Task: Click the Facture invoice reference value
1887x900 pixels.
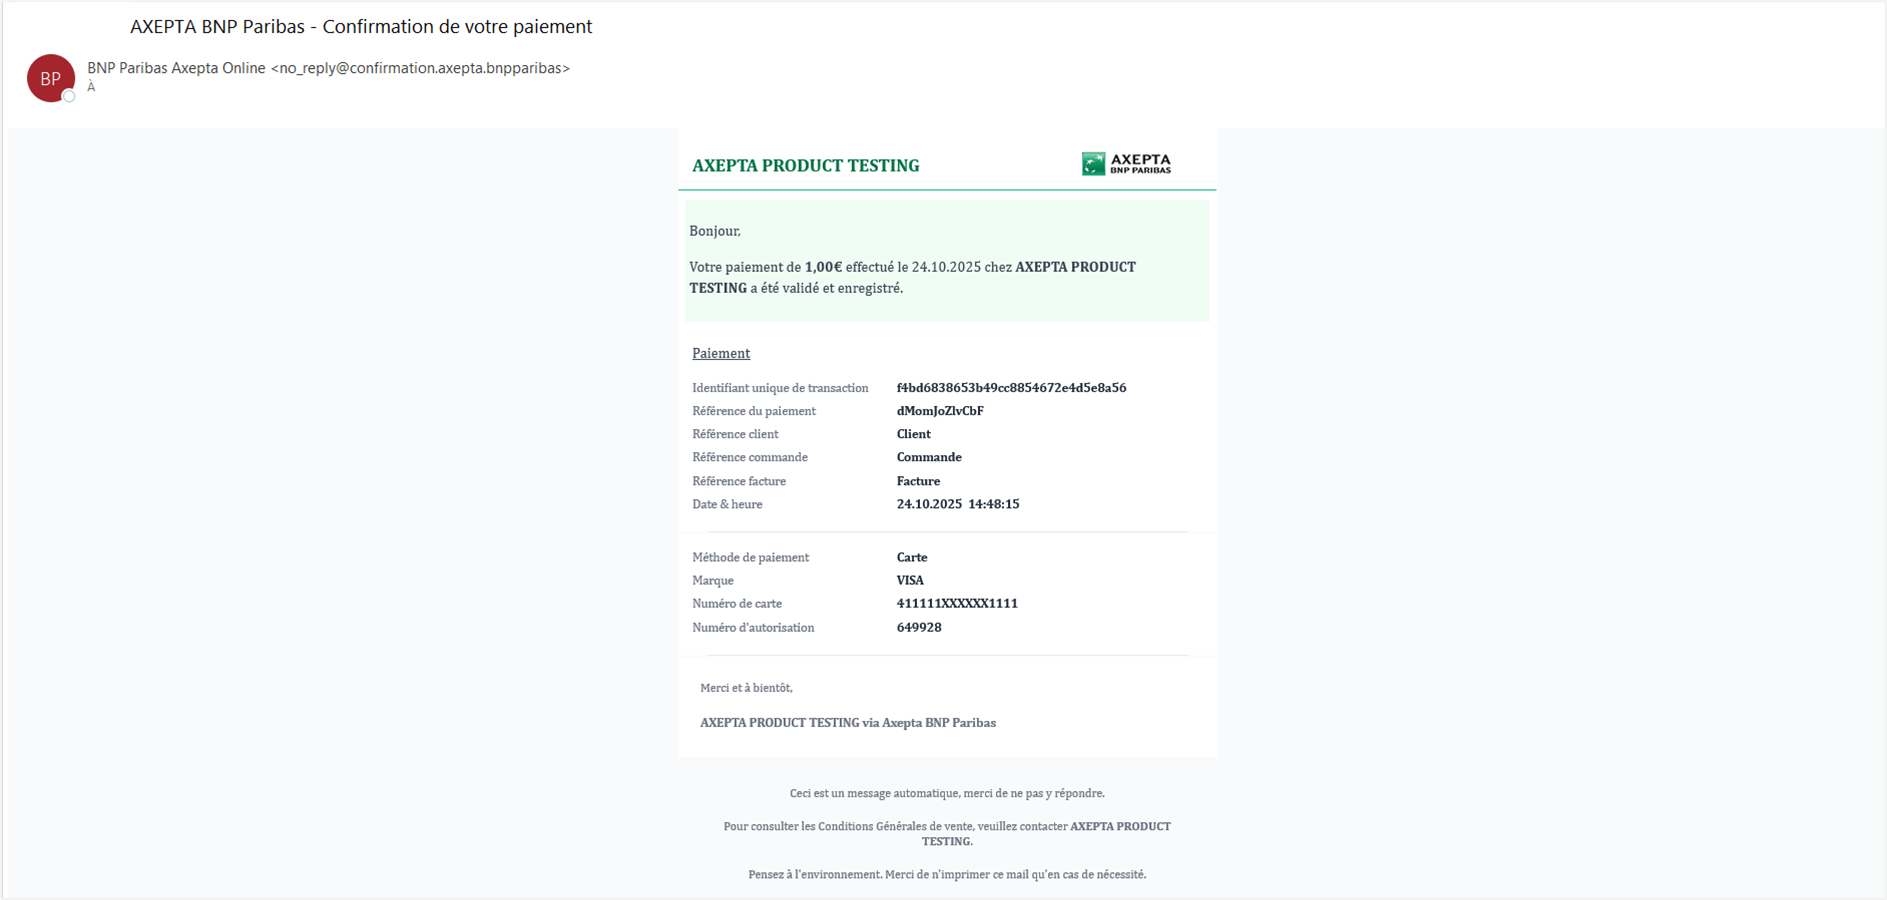Action: 918,481
